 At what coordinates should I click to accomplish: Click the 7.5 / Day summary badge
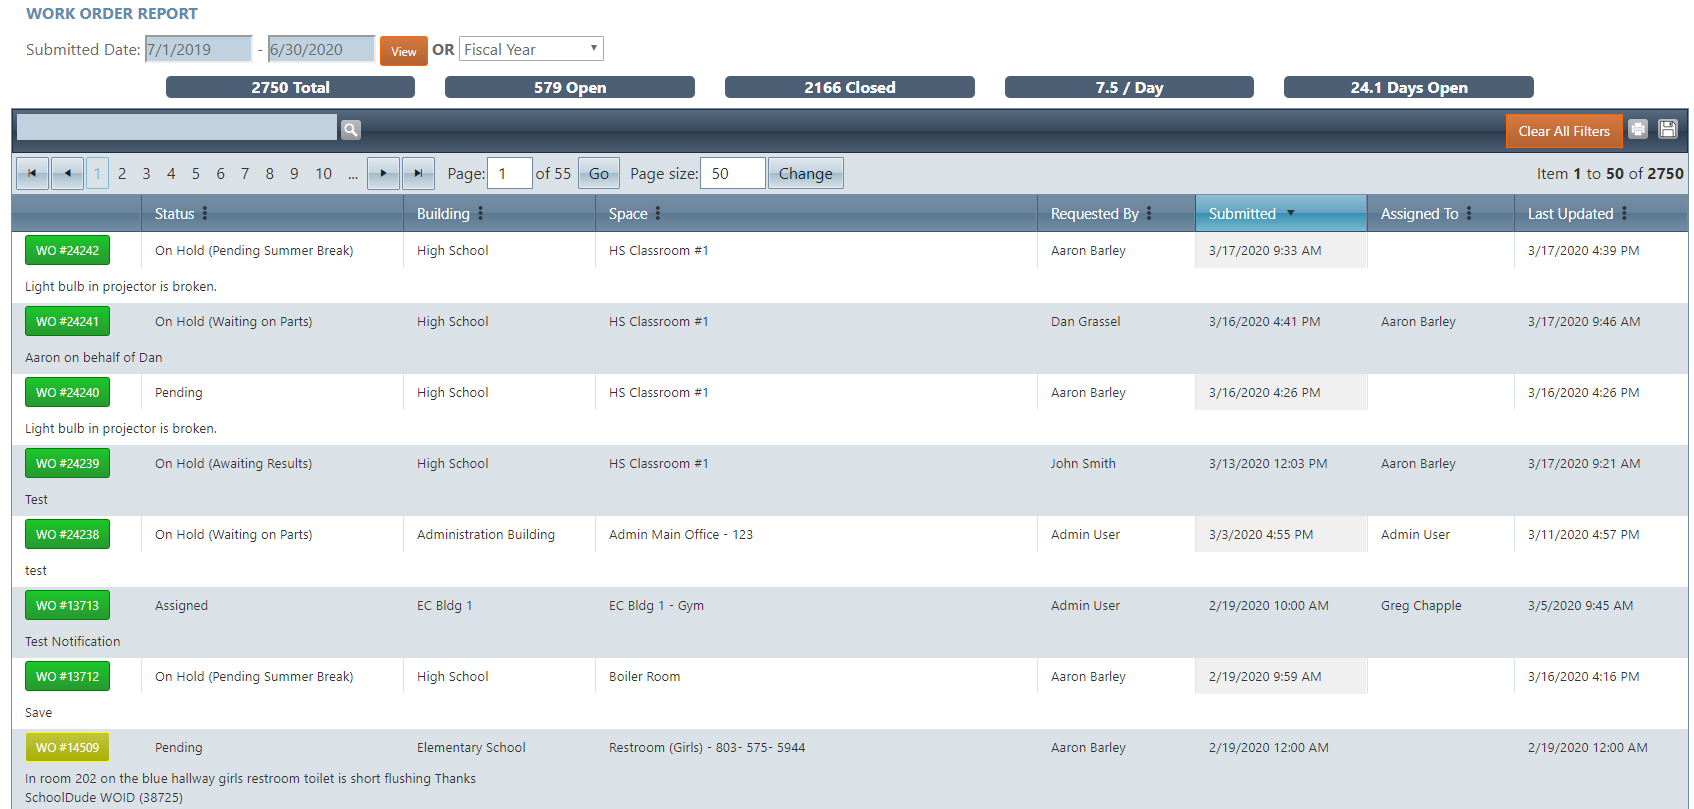click(1129, 87)
